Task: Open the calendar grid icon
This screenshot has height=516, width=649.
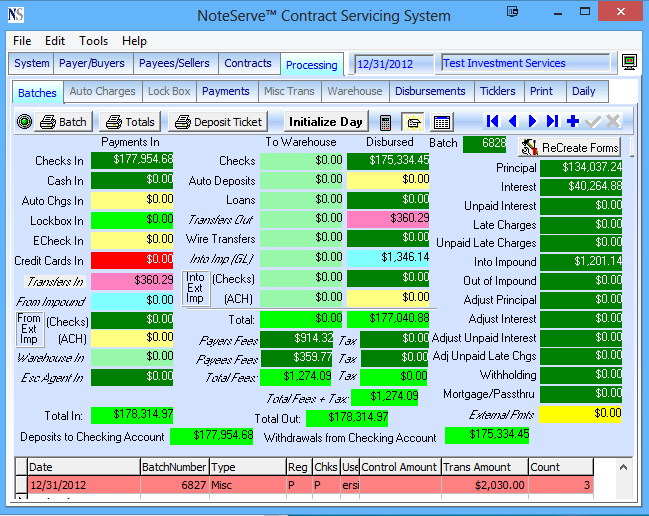Action: [441, 122]
